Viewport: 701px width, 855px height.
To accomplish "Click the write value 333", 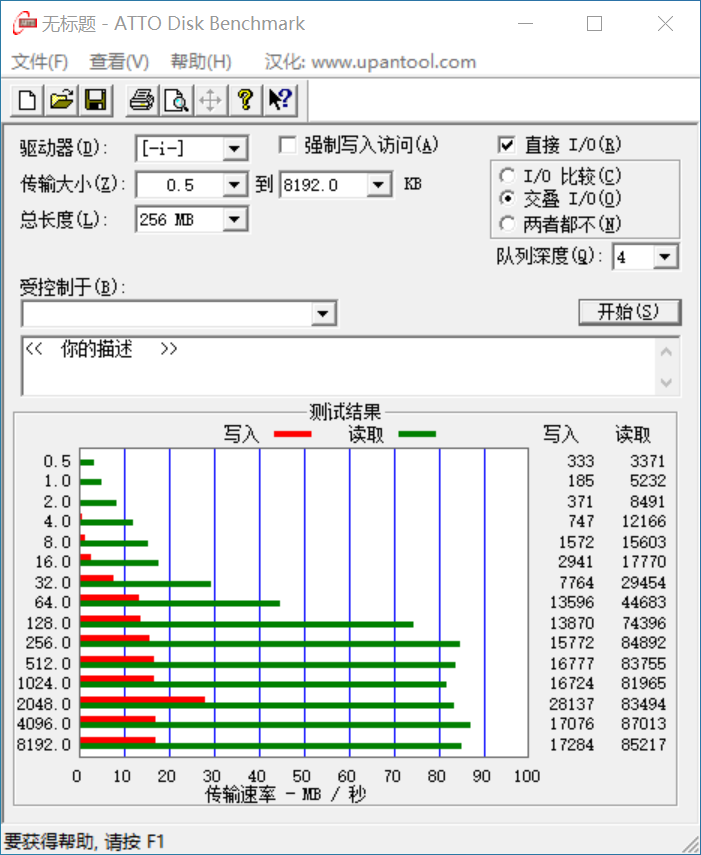I will click(x=581, y=461).
